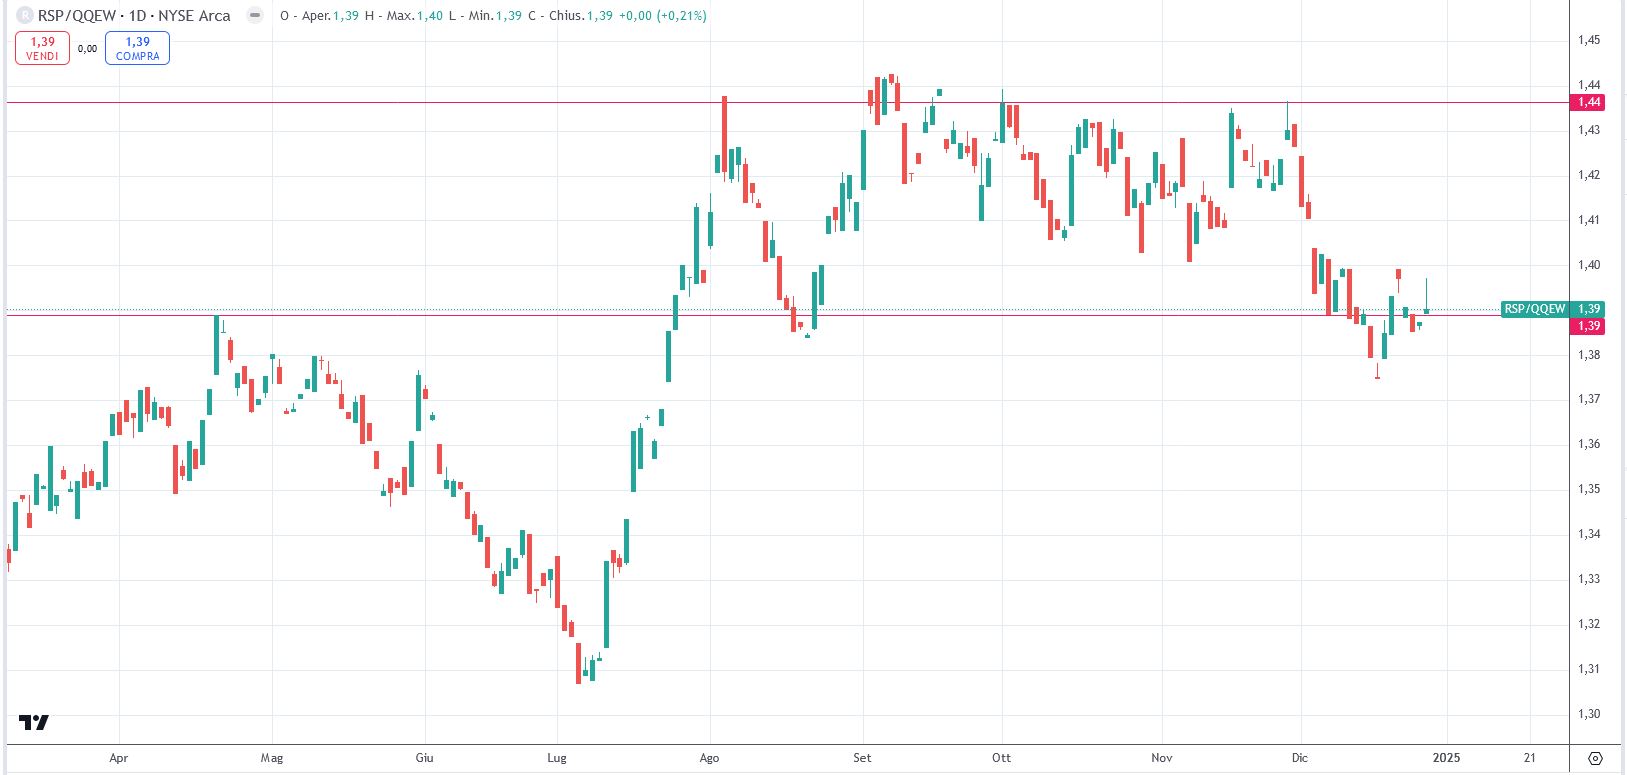
Task: Click the 1,42 price scale label
Action: pyautogui.click(x=1589, y=175)
